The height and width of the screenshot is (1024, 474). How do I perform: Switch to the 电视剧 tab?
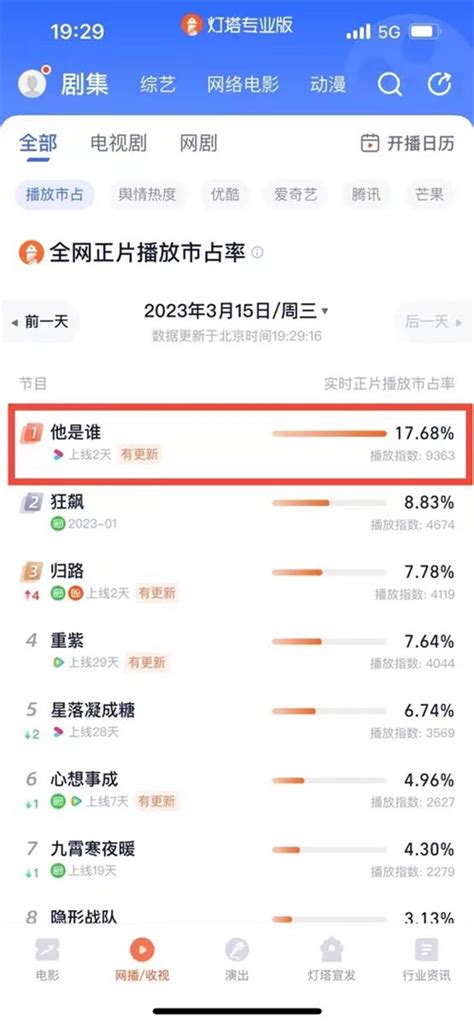point(118,143)
